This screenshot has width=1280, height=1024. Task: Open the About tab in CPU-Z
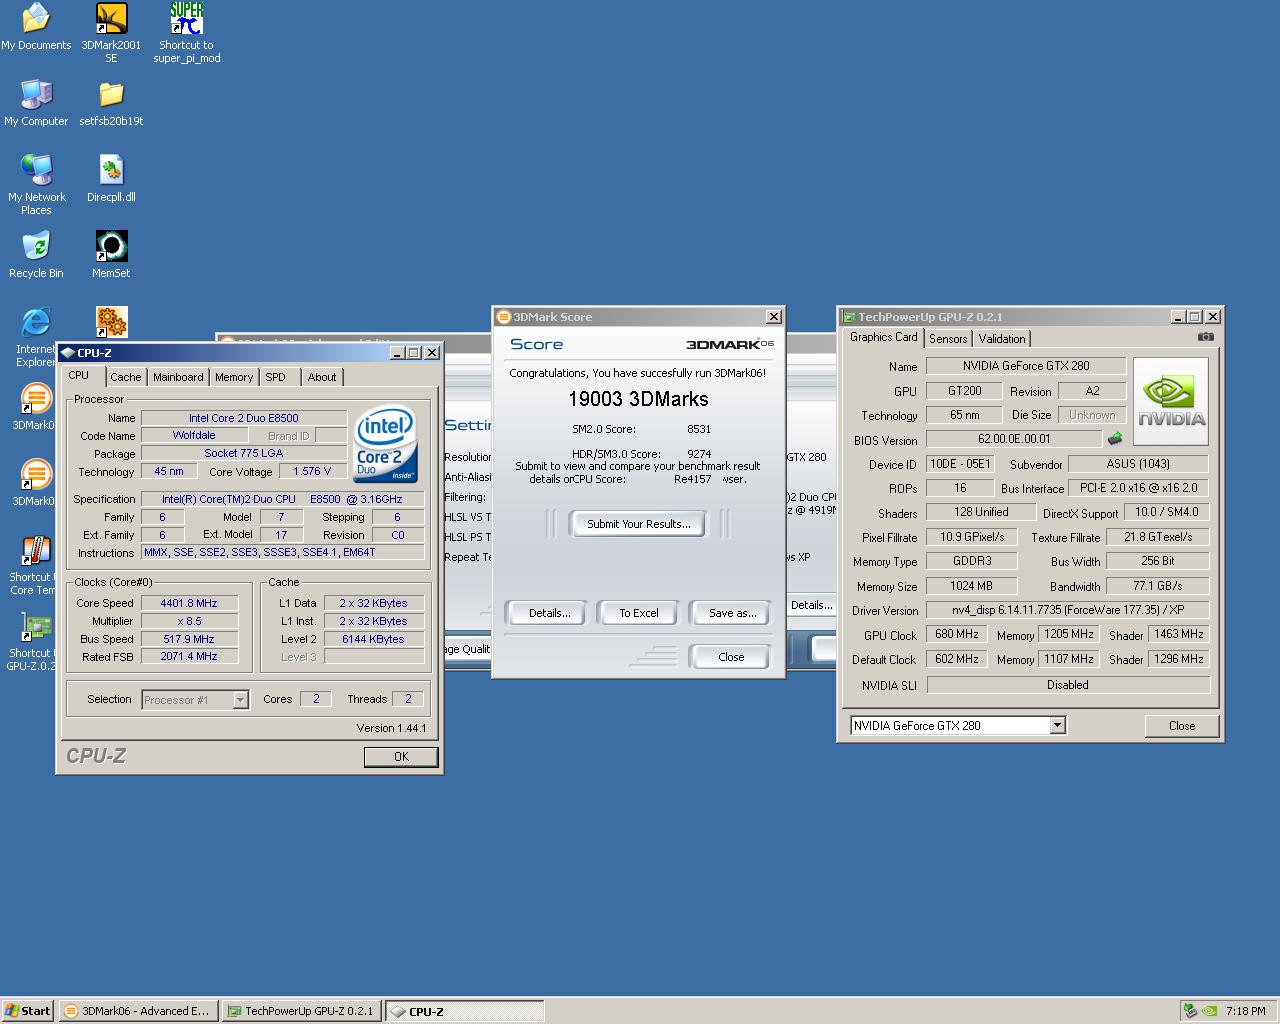coord(322,377)
